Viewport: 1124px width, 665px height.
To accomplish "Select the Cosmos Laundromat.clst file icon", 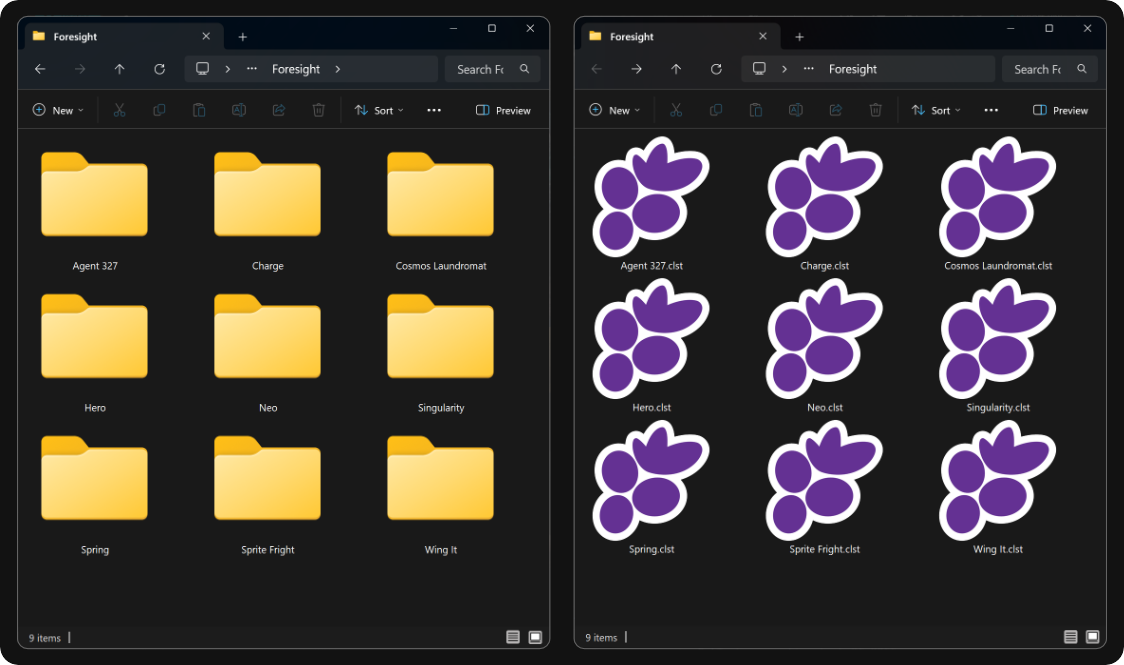I will (998, 197).
